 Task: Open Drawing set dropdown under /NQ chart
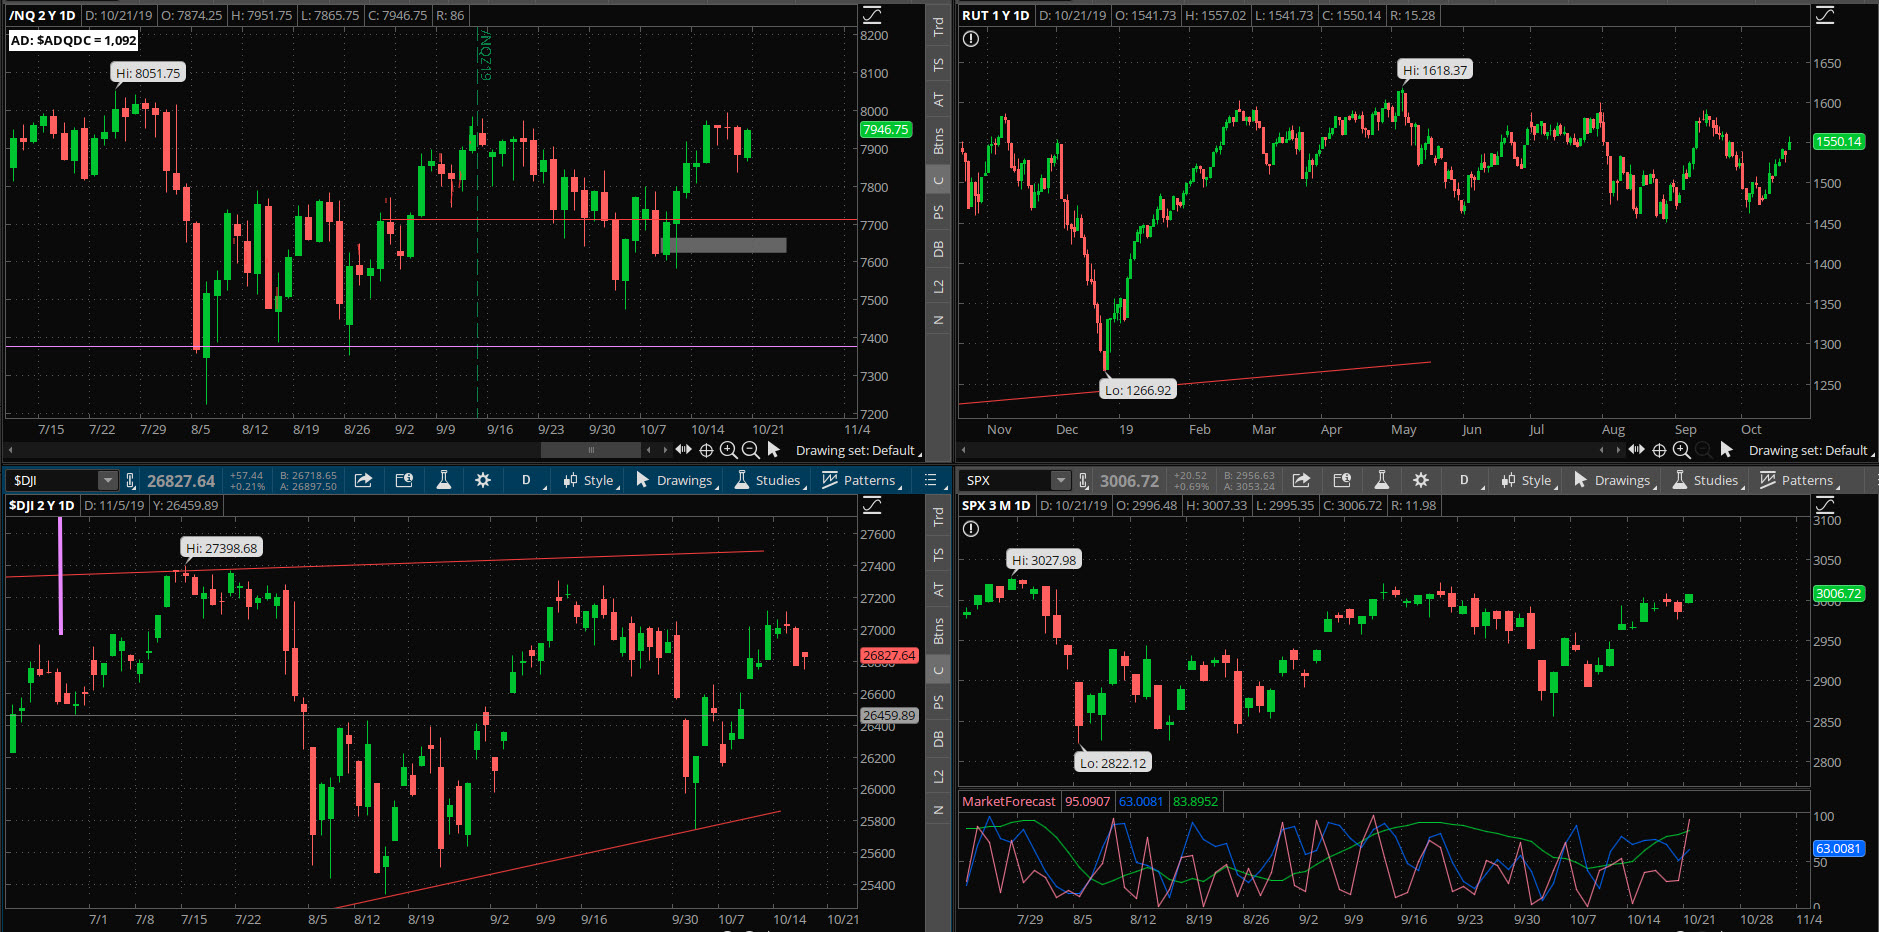point(858,451)
